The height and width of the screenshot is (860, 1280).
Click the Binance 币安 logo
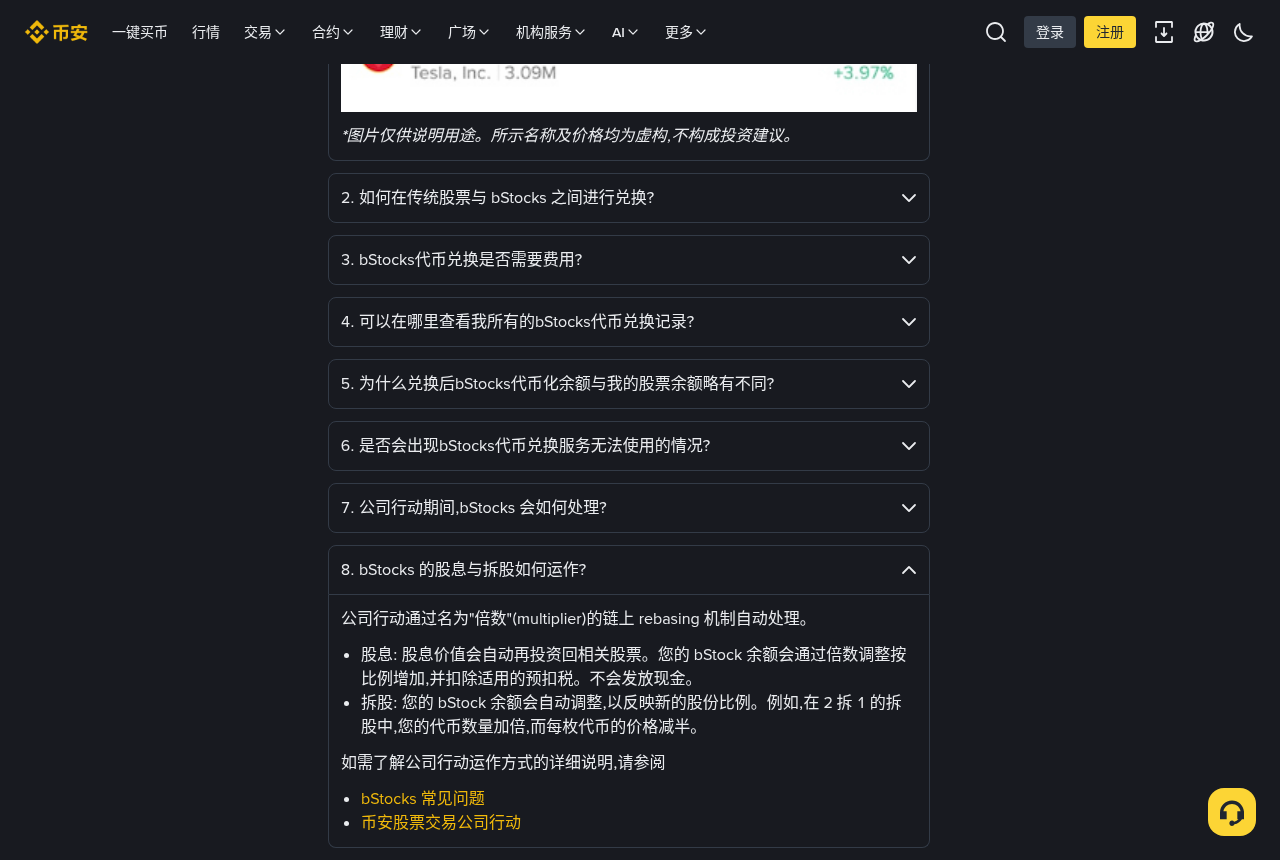pos(56,32)
